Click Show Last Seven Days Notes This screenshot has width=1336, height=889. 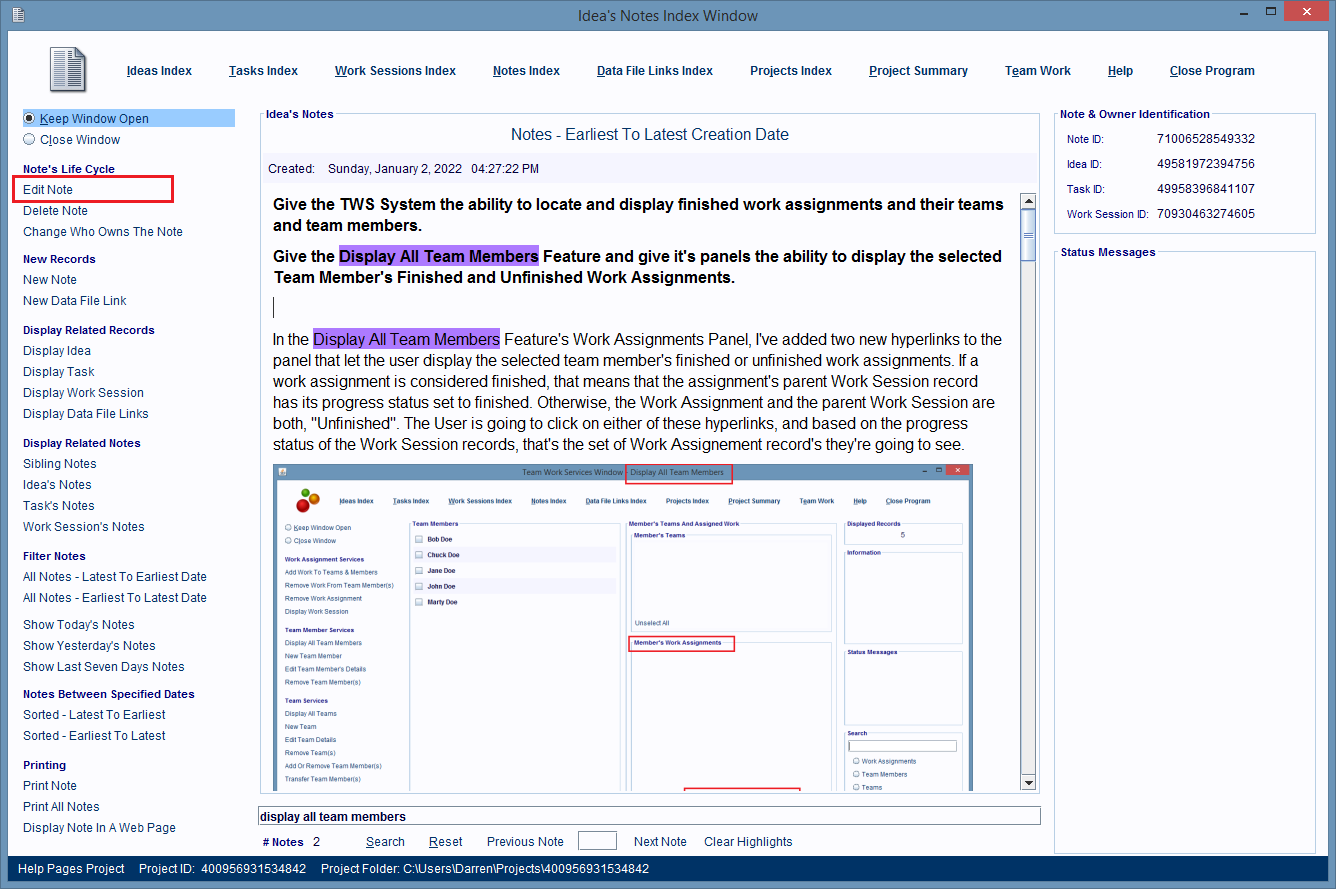(x=104, y=667)
